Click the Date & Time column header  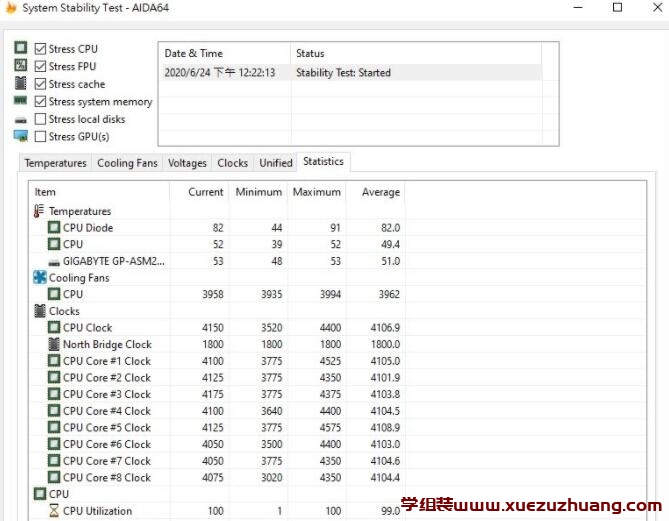[x=194, y=53]
